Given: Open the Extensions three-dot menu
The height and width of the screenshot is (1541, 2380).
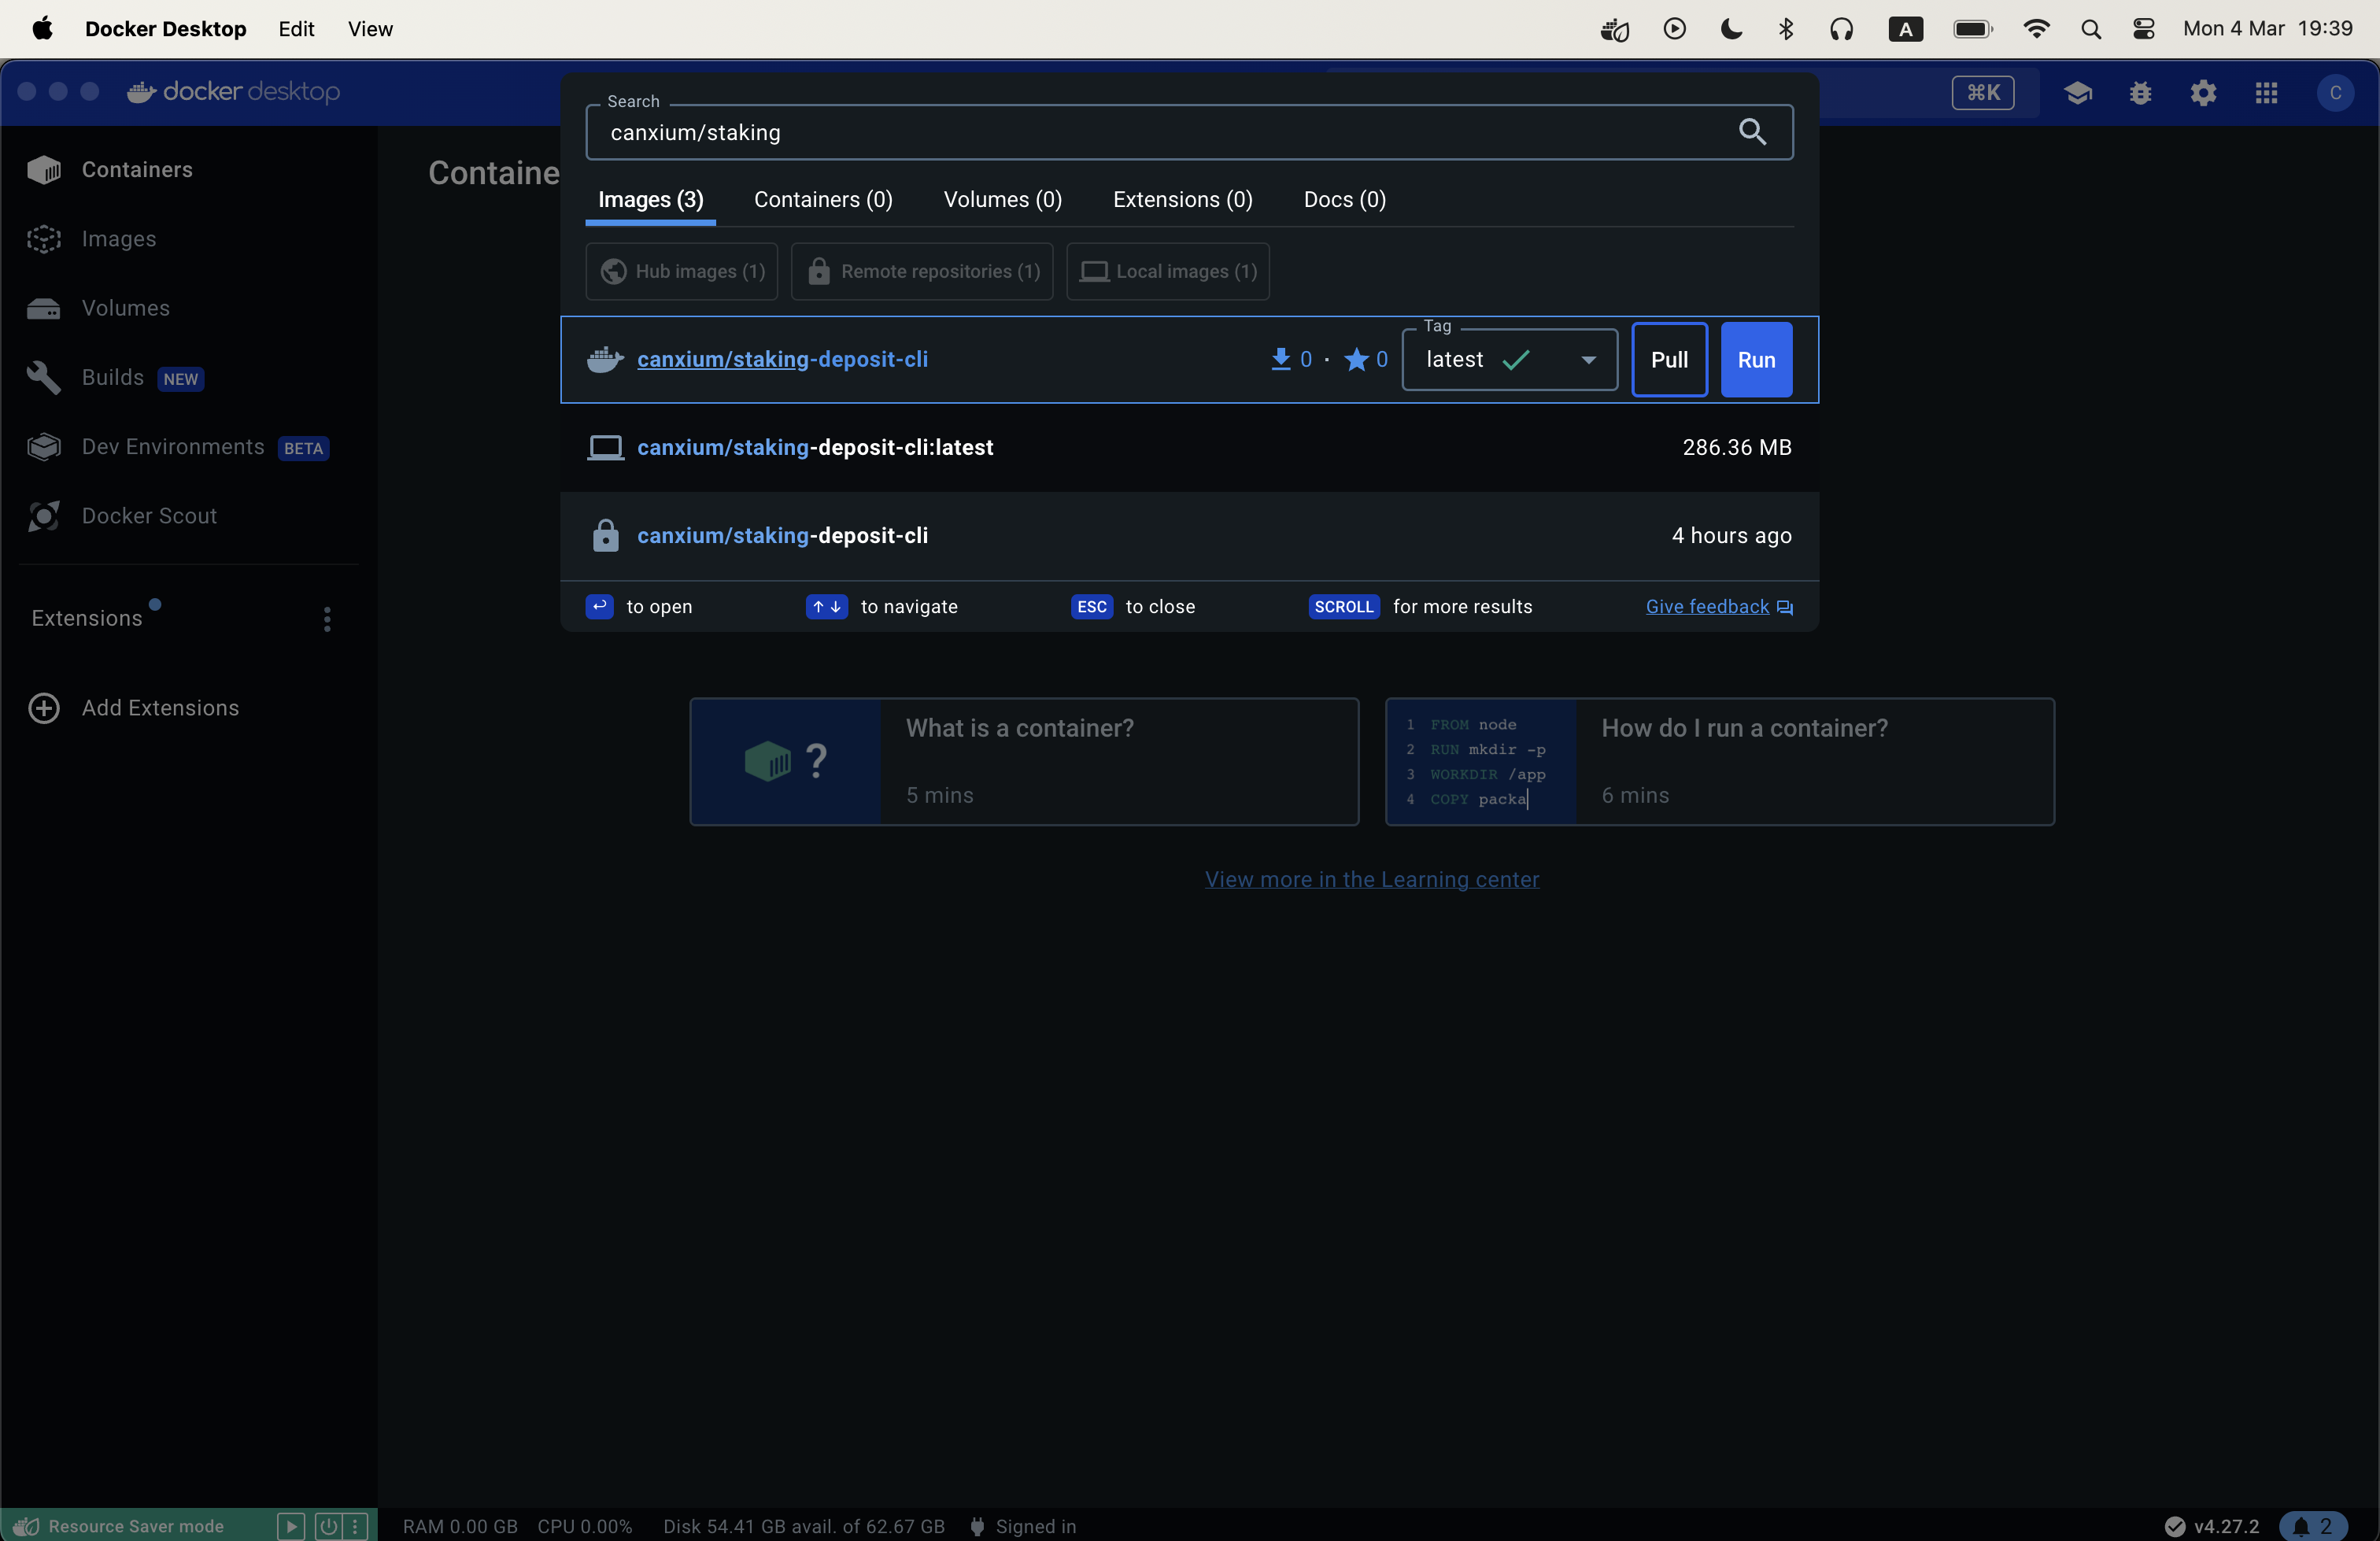Looking at the screenshot, I should 327,619.
